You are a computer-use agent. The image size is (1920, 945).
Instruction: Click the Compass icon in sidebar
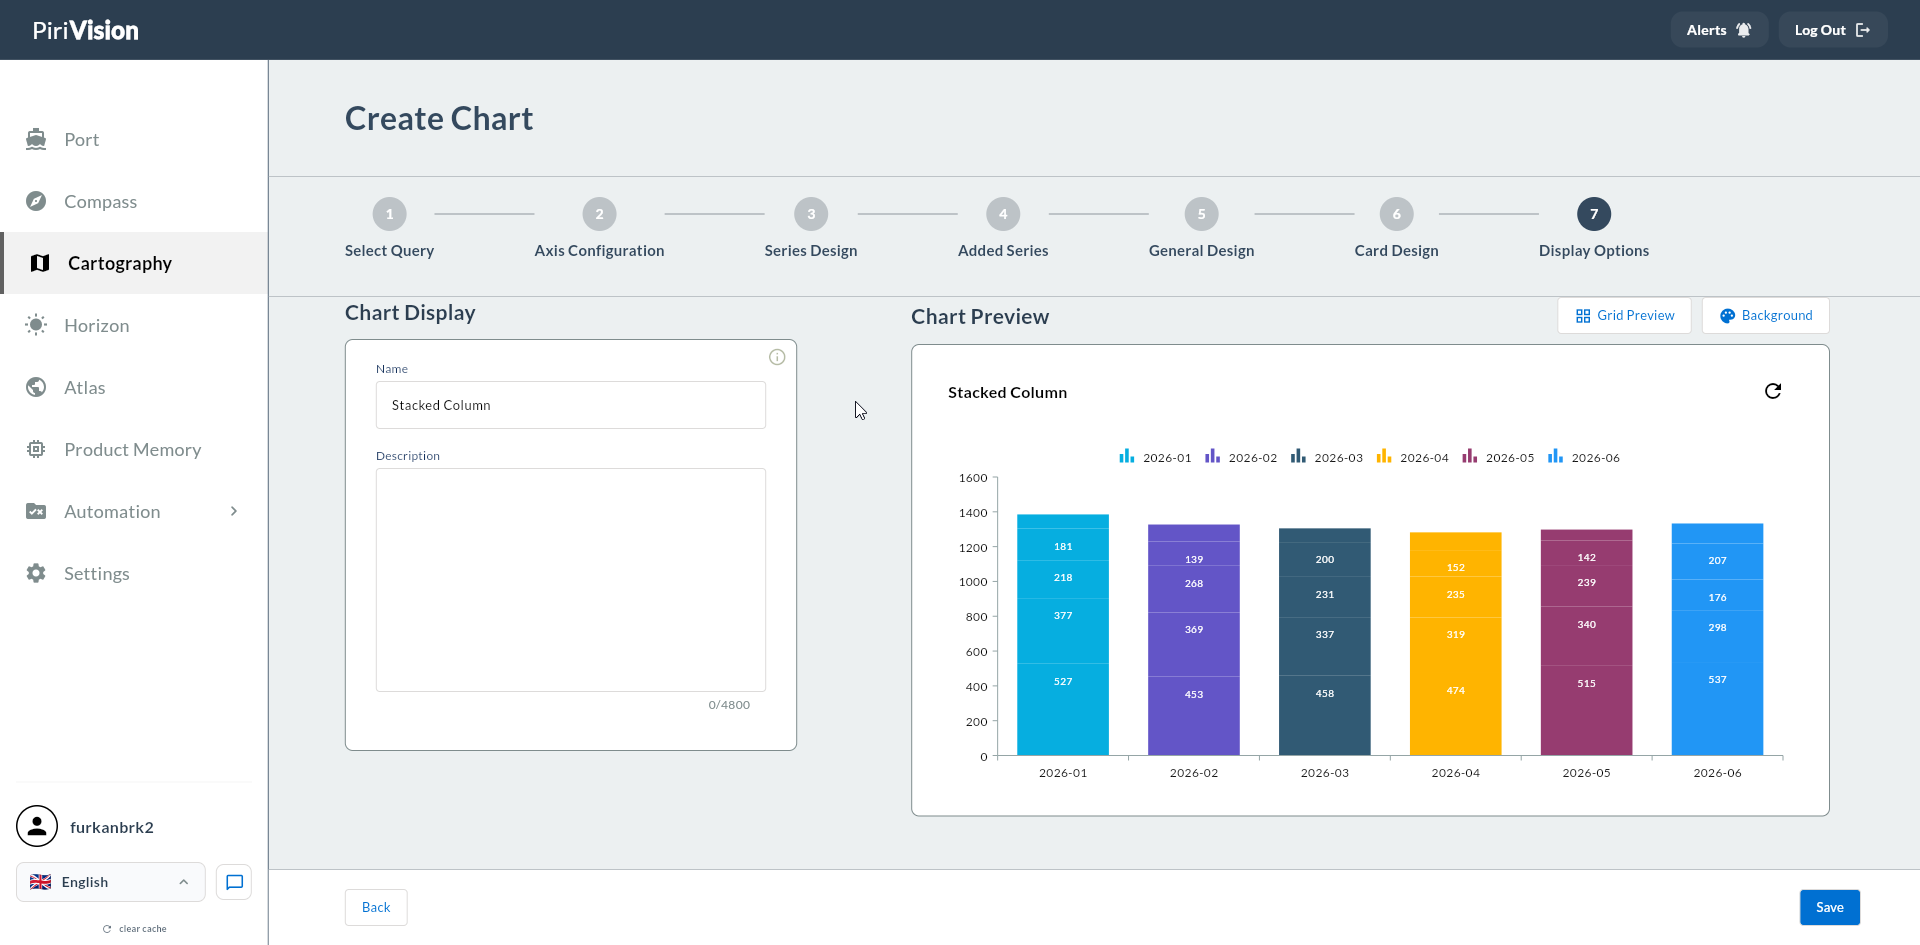tap(36, 201)
